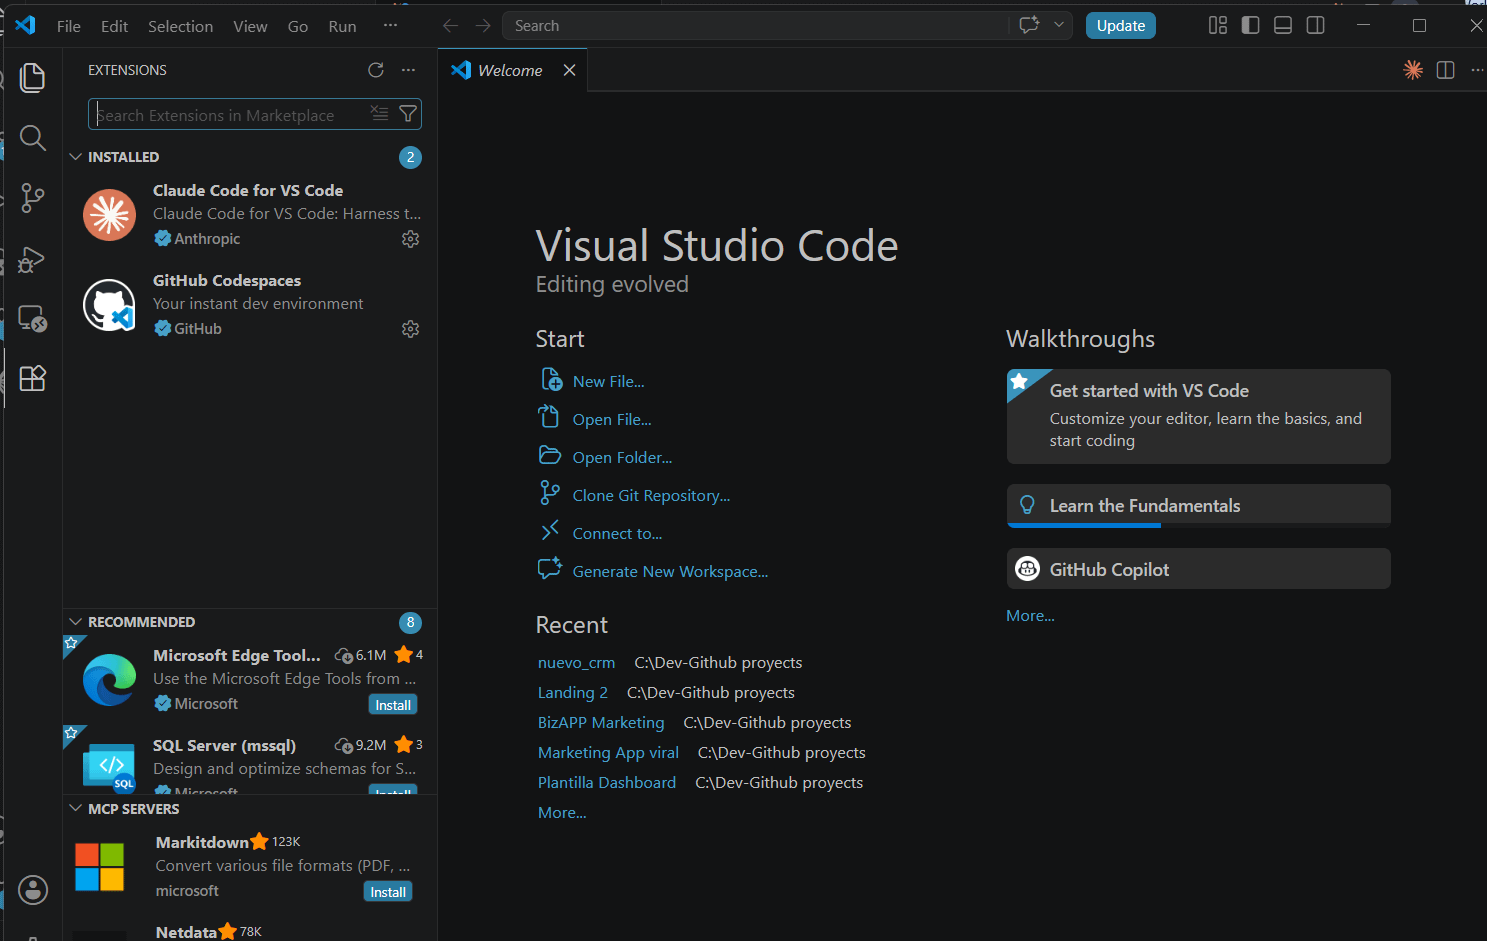Install Microsoft Edge Tools extension
The image size is (1487, 941).
(x=393, y=705)
